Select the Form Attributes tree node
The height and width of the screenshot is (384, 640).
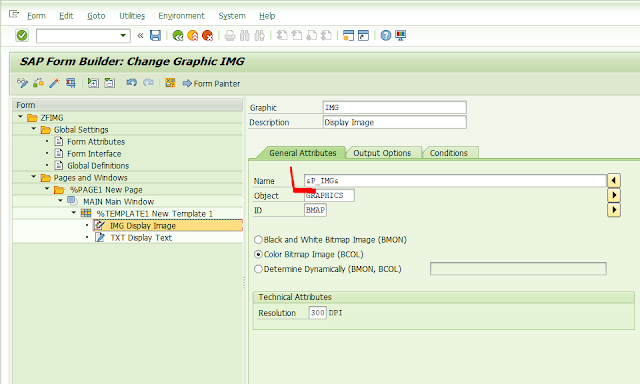(96, 142)
